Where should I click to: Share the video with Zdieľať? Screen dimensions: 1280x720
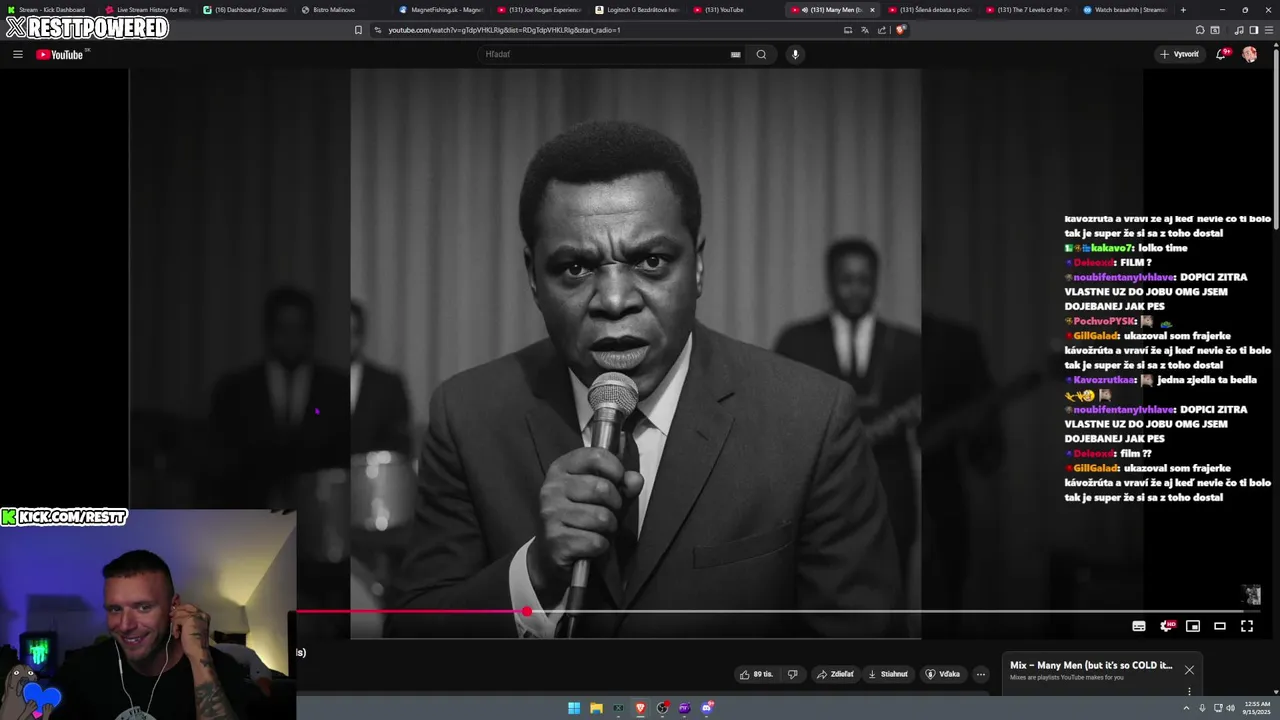click(836, 674)
